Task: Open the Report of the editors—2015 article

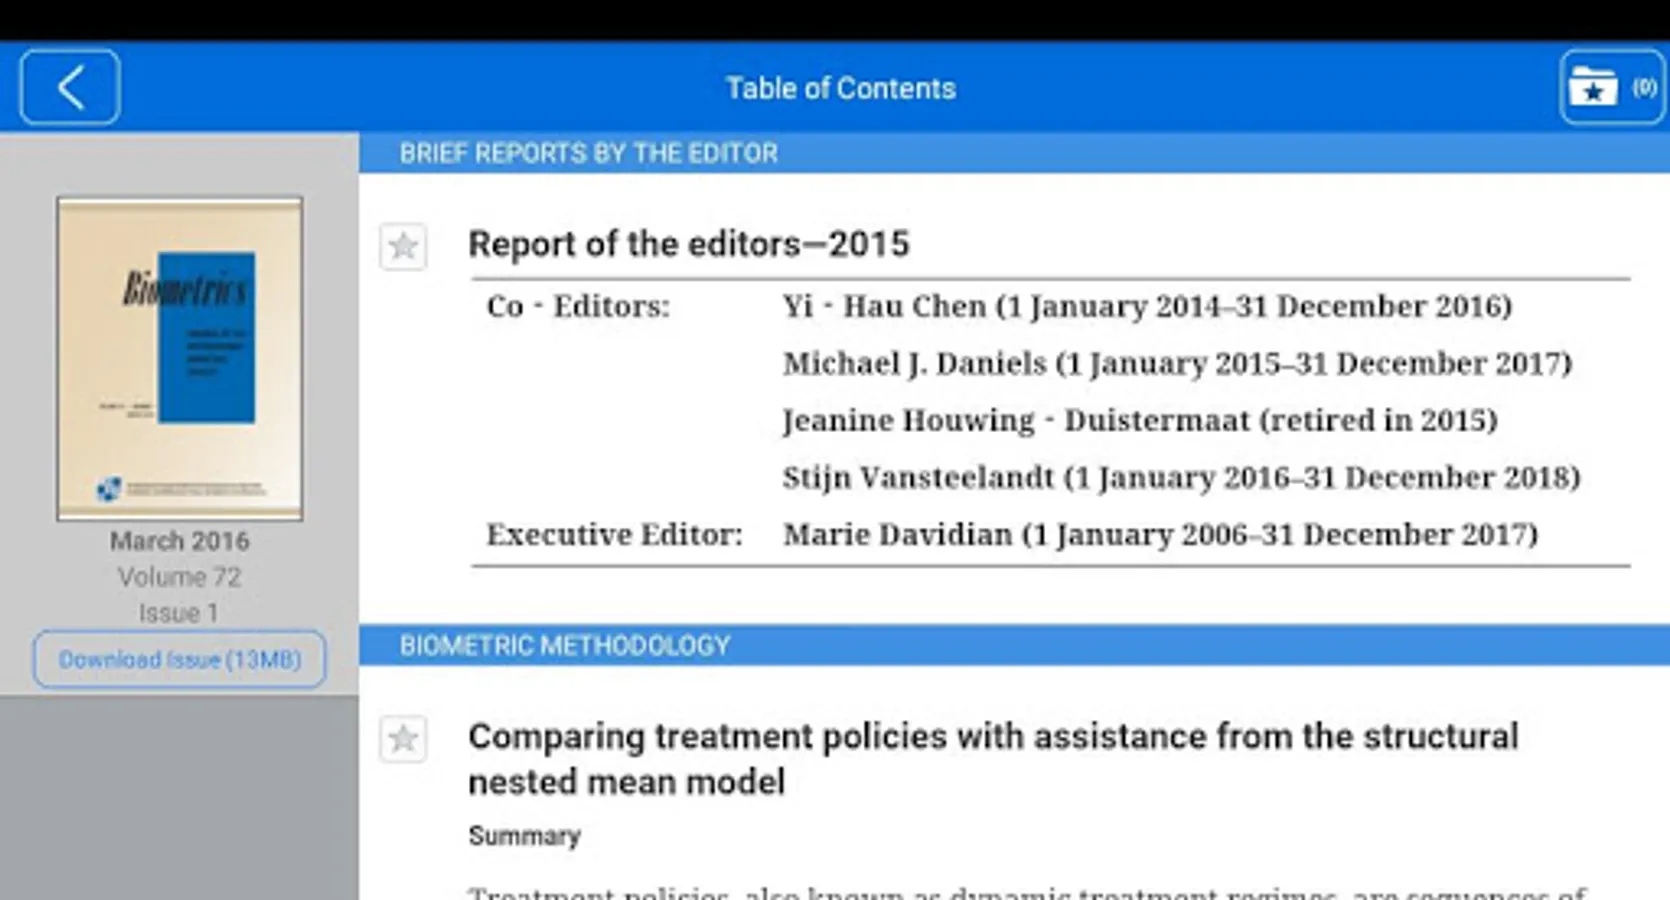Action: tap(689, 244)
